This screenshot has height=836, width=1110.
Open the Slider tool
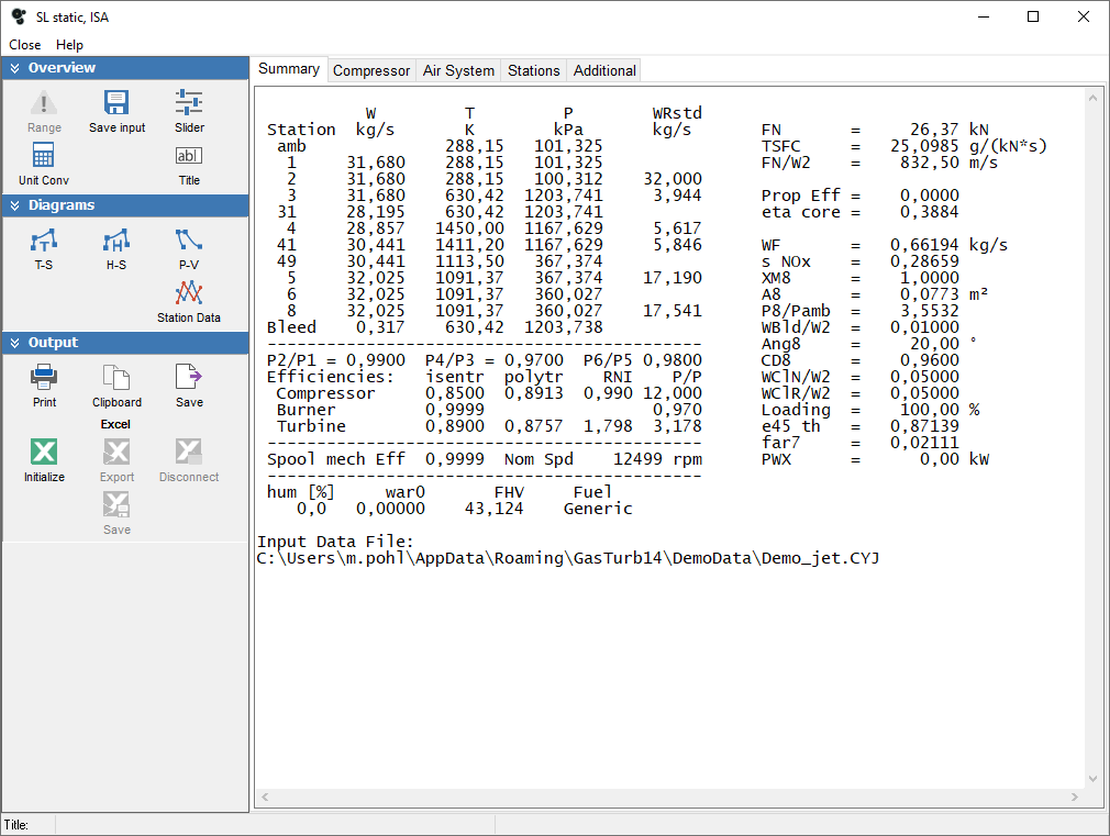[x=189, y=103]
